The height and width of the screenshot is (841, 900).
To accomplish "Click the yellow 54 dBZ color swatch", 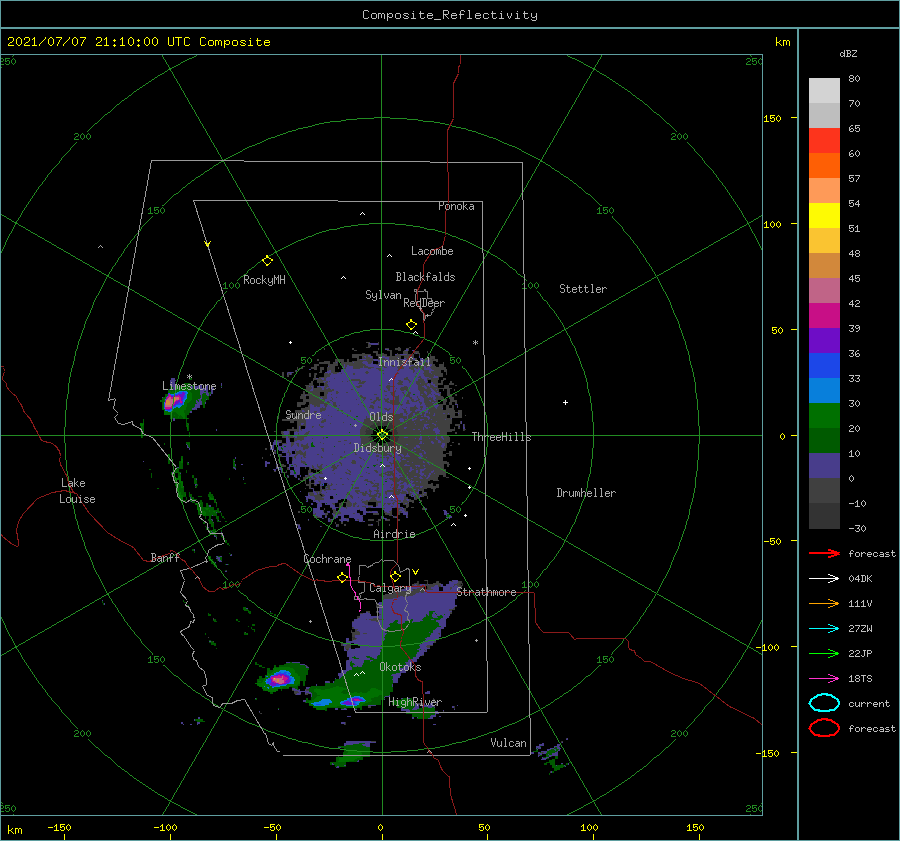I will (824, 215).
